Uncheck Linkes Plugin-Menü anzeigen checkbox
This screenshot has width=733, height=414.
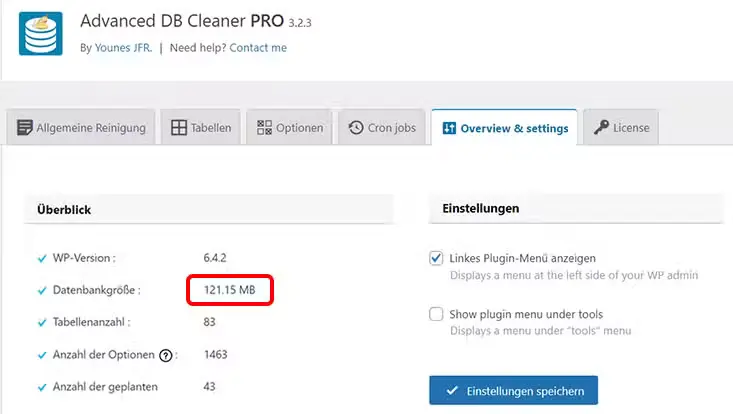pyautogui.click(x=436, y=258)
